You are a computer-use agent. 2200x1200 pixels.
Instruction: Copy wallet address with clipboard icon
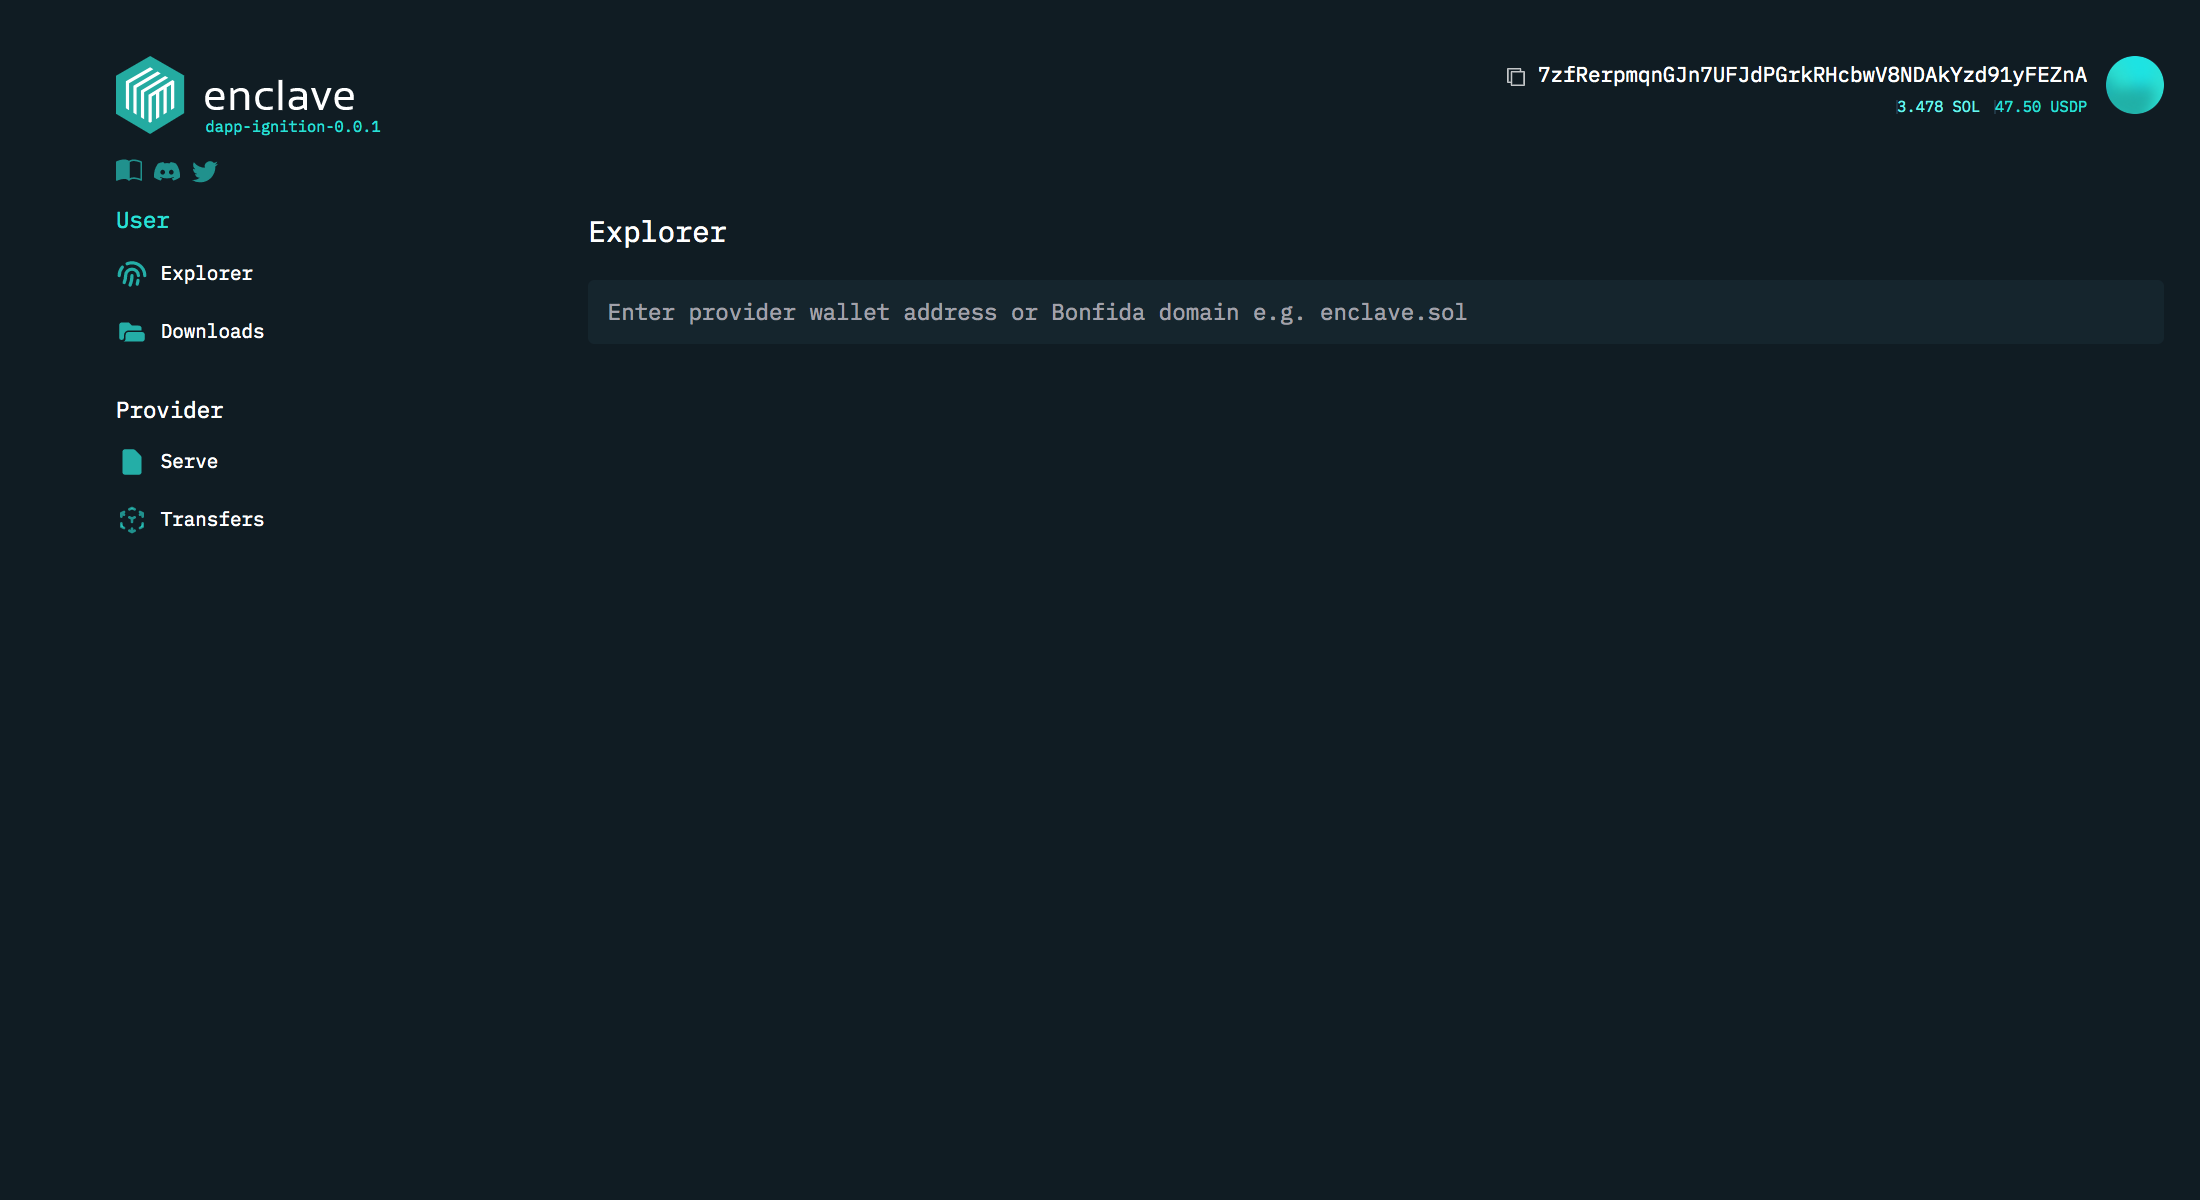click(x=1516, y=77)
